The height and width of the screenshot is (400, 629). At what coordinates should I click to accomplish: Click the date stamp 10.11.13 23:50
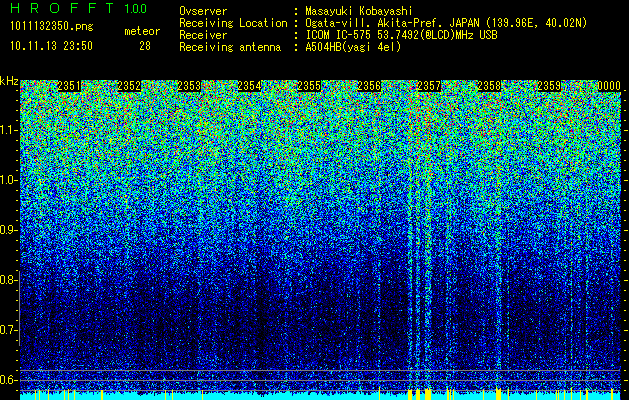click(51, 46)
